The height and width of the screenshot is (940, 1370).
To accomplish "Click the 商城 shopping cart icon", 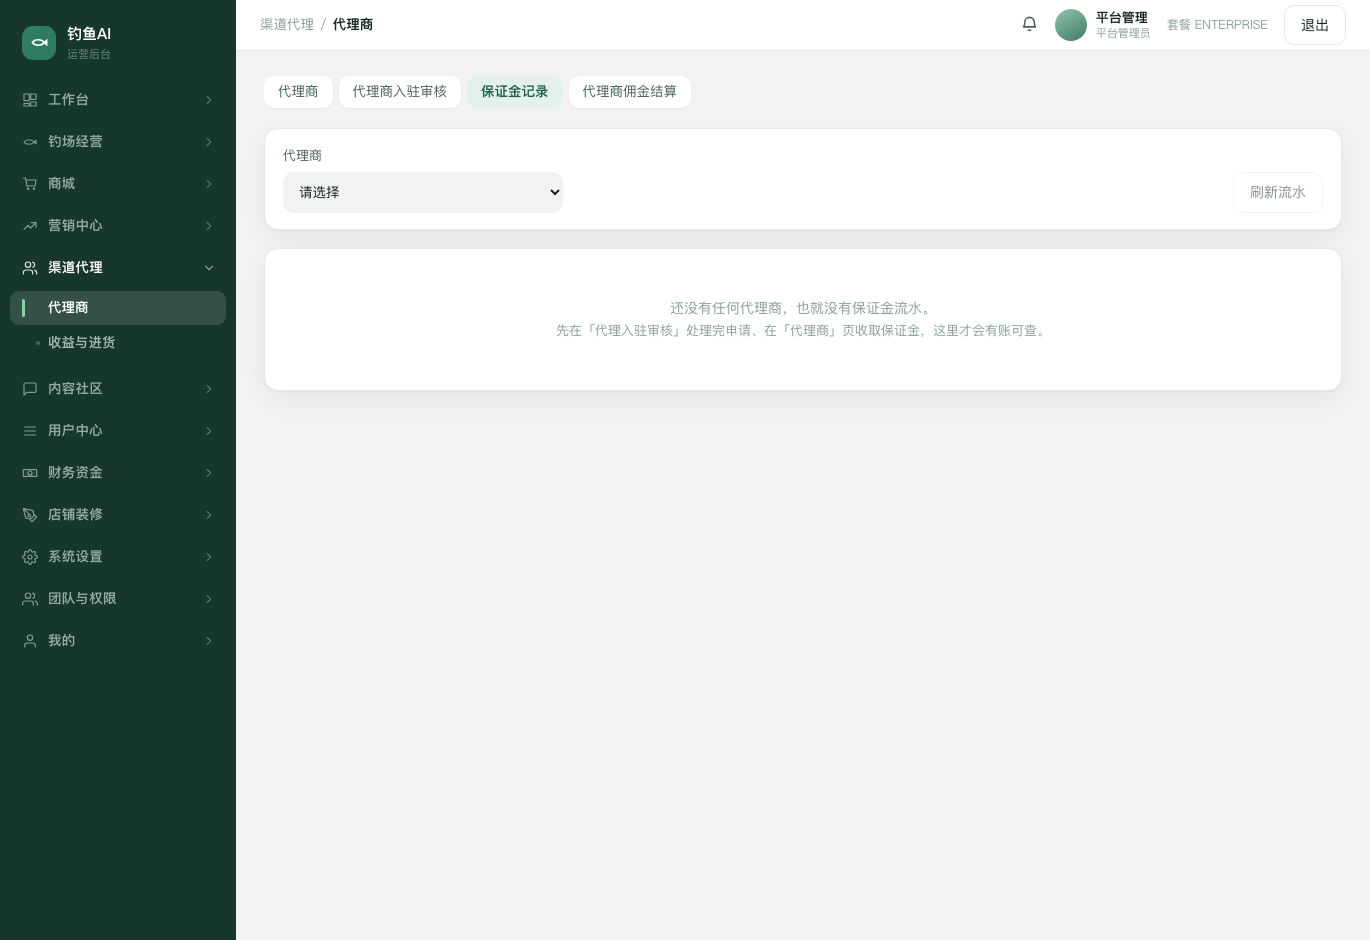I will tap(30, 184).
